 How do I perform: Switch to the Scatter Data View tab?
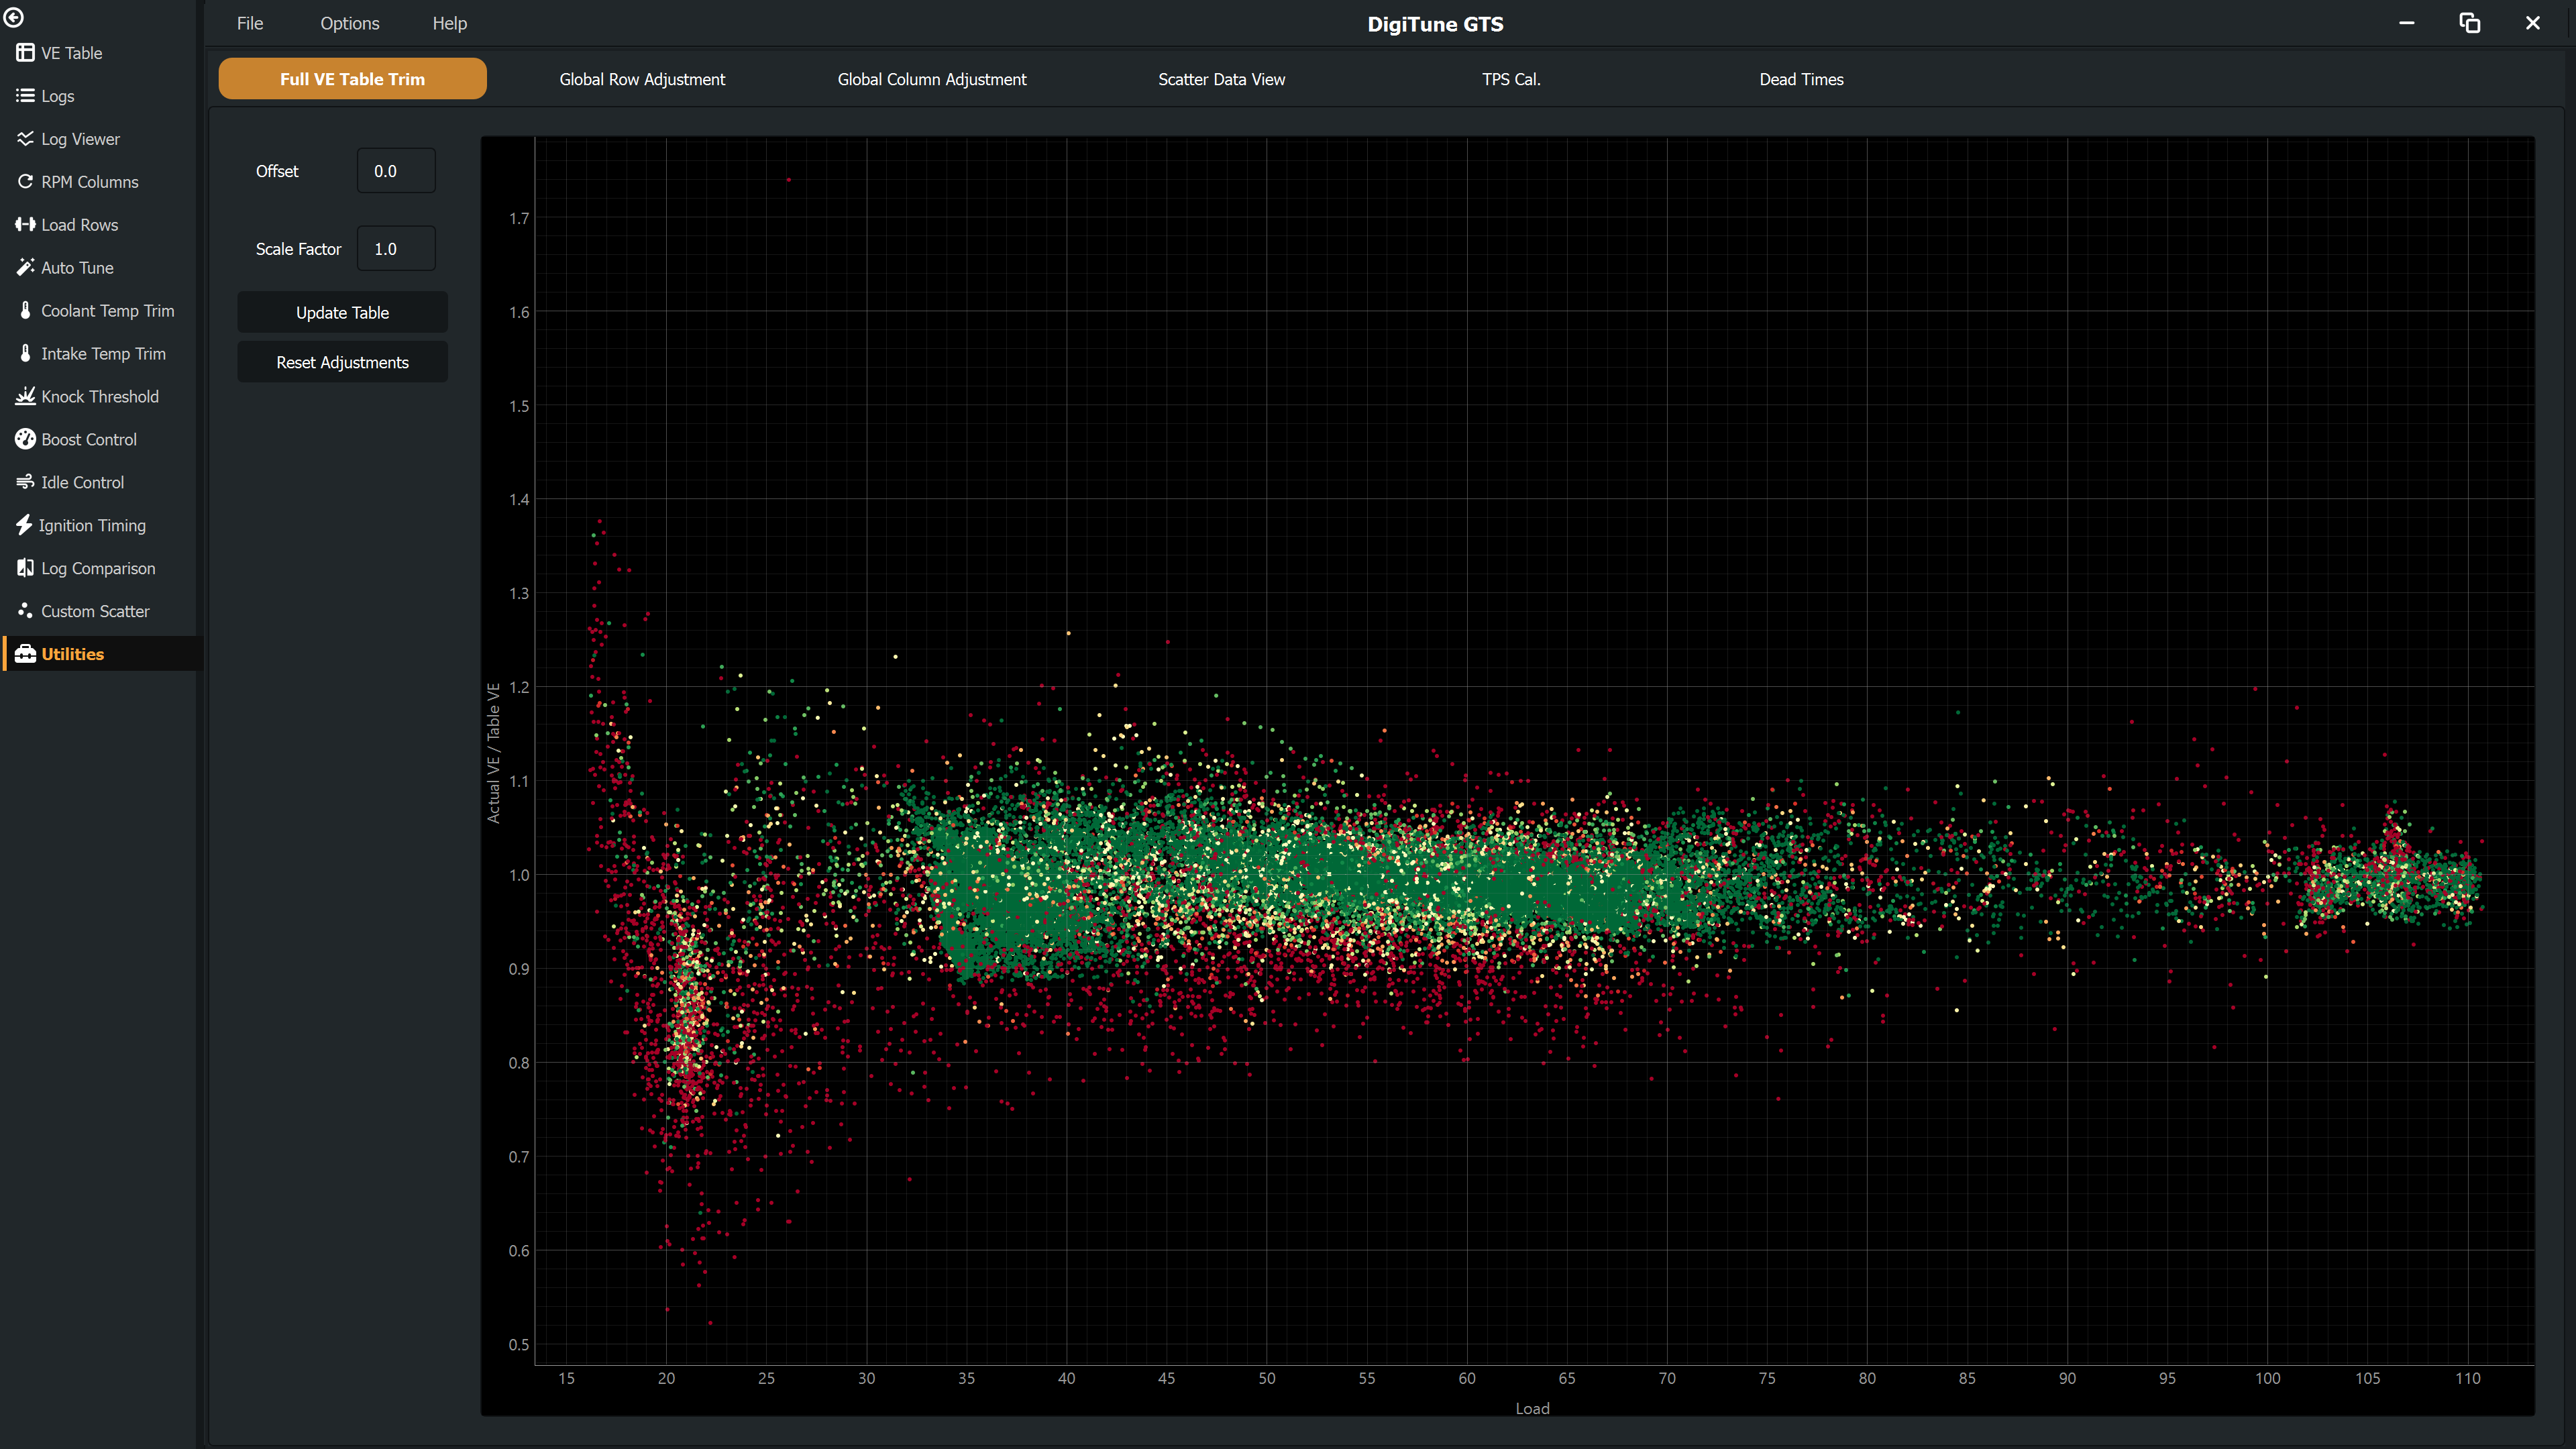tap(1222, 79)
